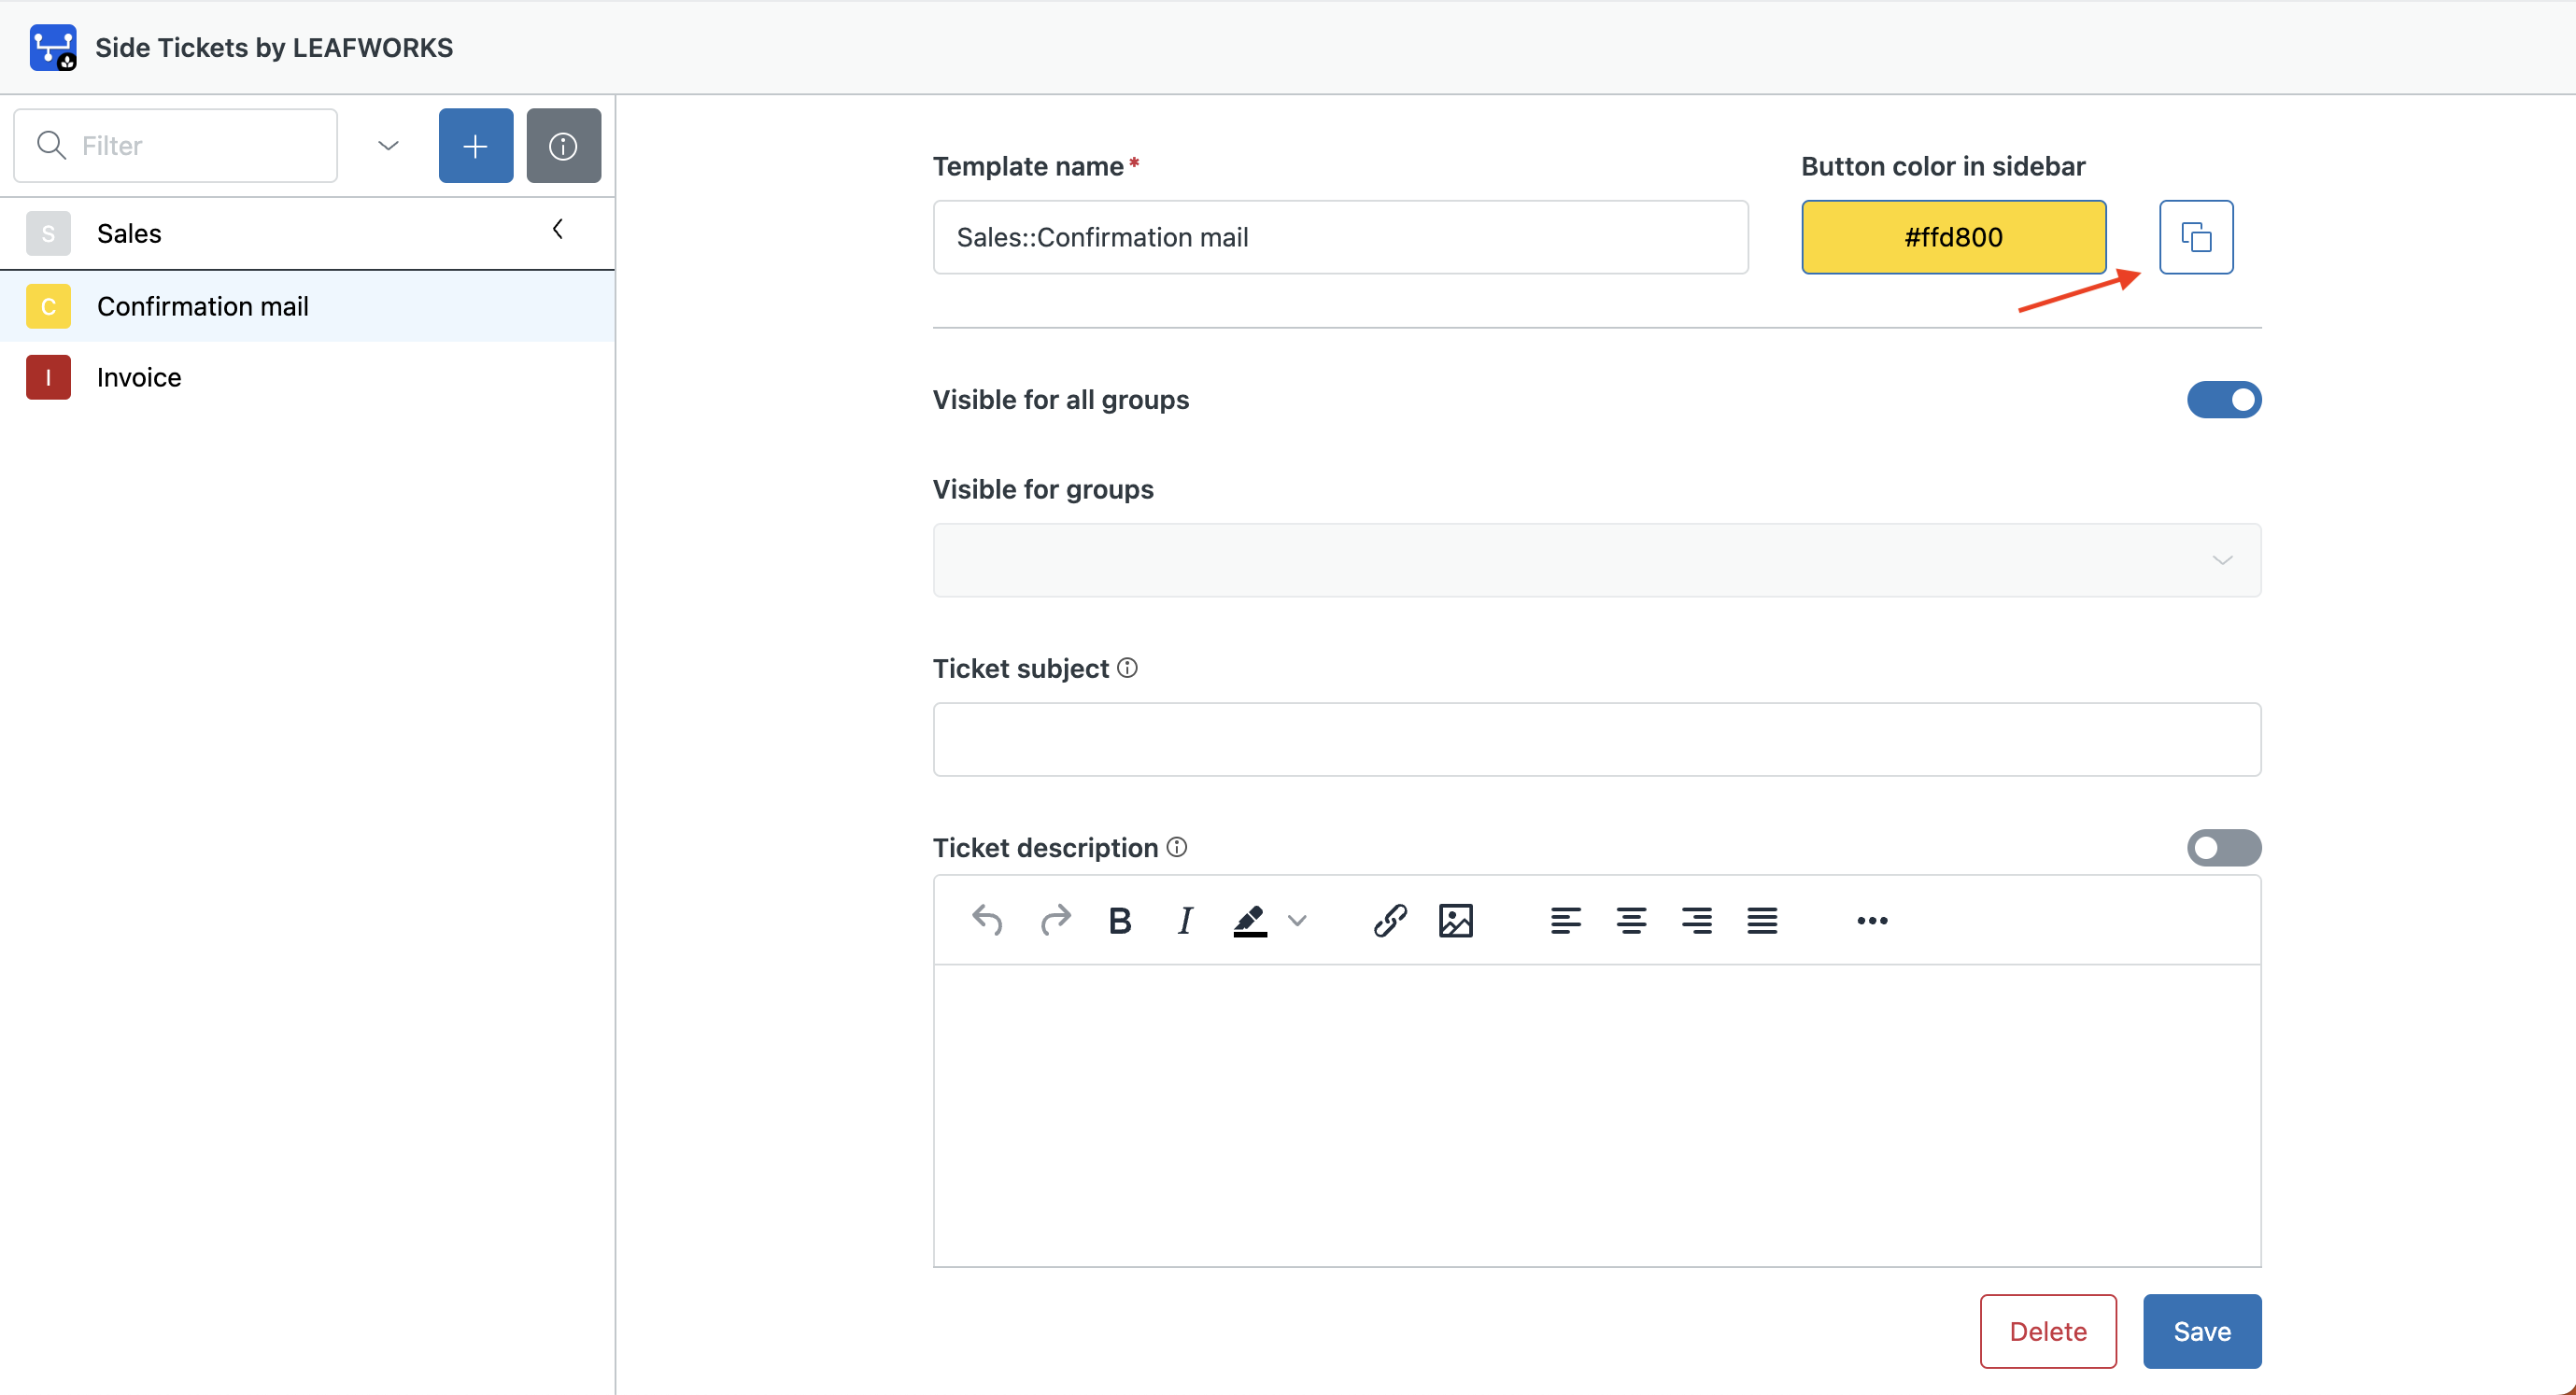Open the Visible for groups dropdown

(1596, 560)
